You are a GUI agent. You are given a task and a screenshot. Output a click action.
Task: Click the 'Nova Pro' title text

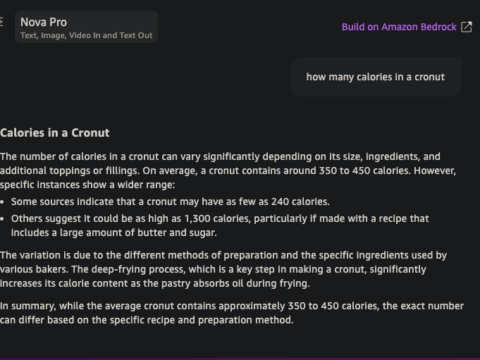click(x=44, y=22)
